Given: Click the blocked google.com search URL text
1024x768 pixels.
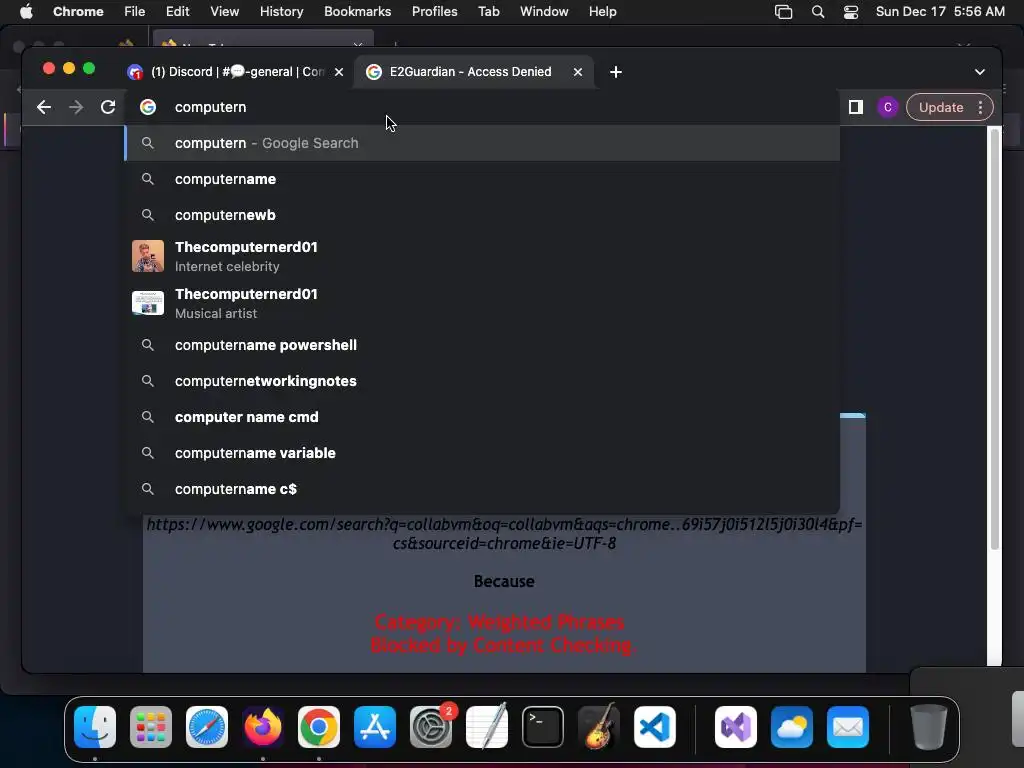Looking at the screenshot, I should click(504, 534).
